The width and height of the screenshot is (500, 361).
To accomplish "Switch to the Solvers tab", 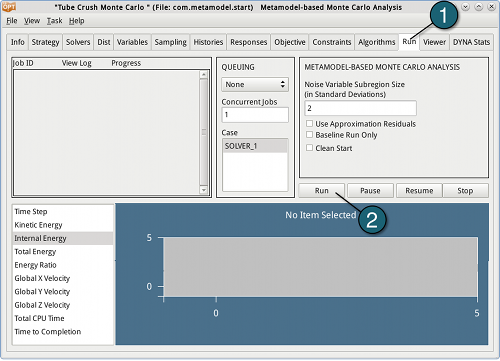I will click(78, 42).
